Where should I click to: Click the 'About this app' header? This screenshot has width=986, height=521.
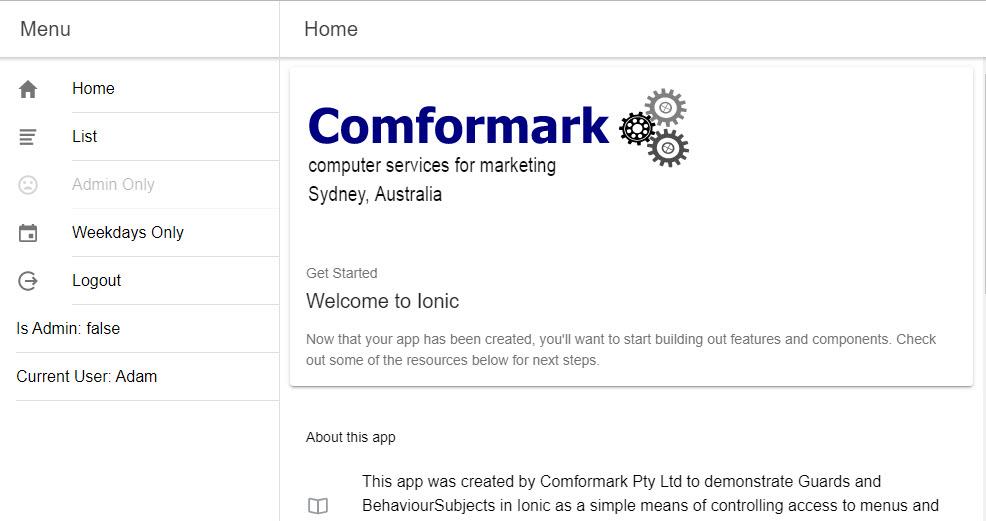(x=351, y=437)
